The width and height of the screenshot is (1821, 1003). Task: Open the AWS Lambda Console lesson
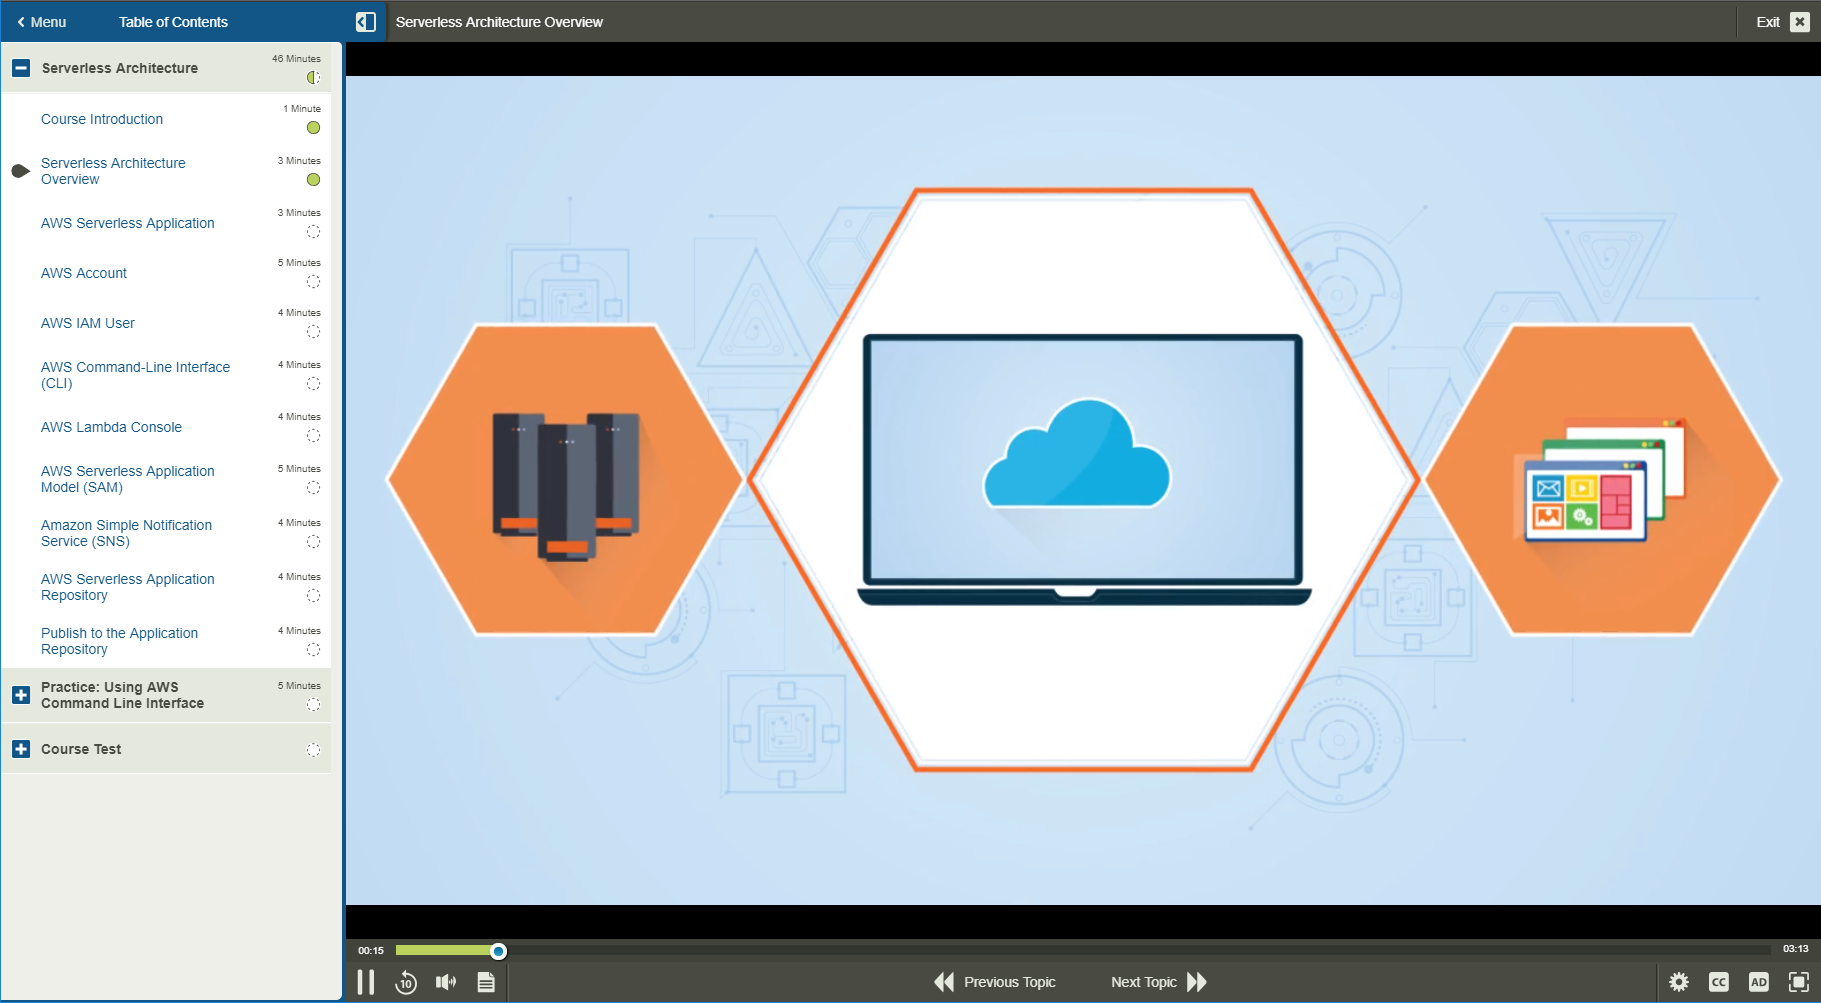[x=111, y=427]
